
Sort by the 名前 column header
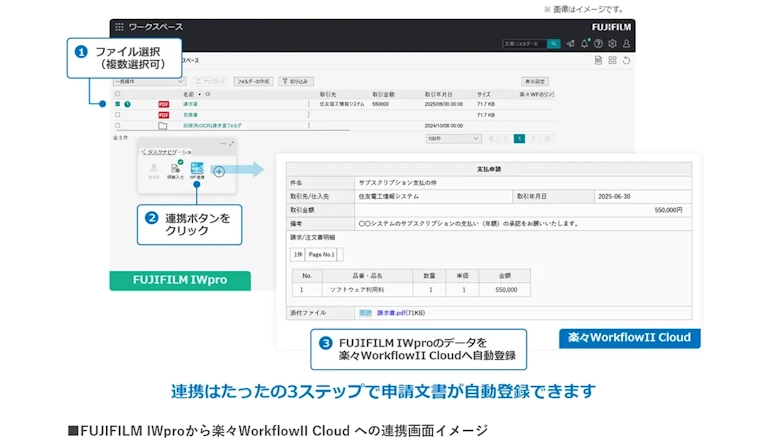pos(189,94)
